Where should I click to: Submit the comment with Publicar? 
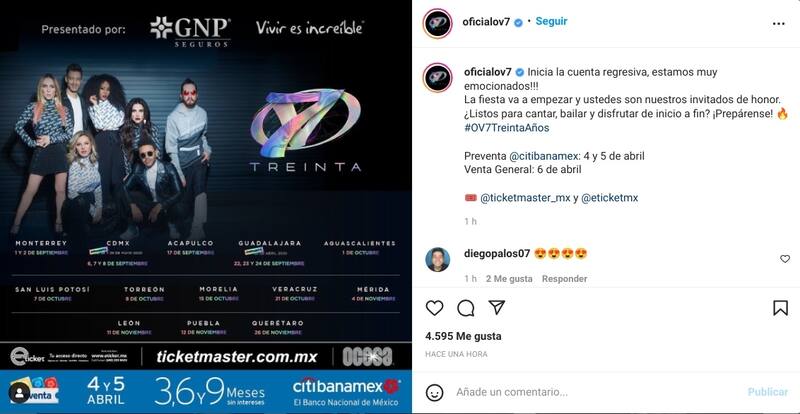768,392
